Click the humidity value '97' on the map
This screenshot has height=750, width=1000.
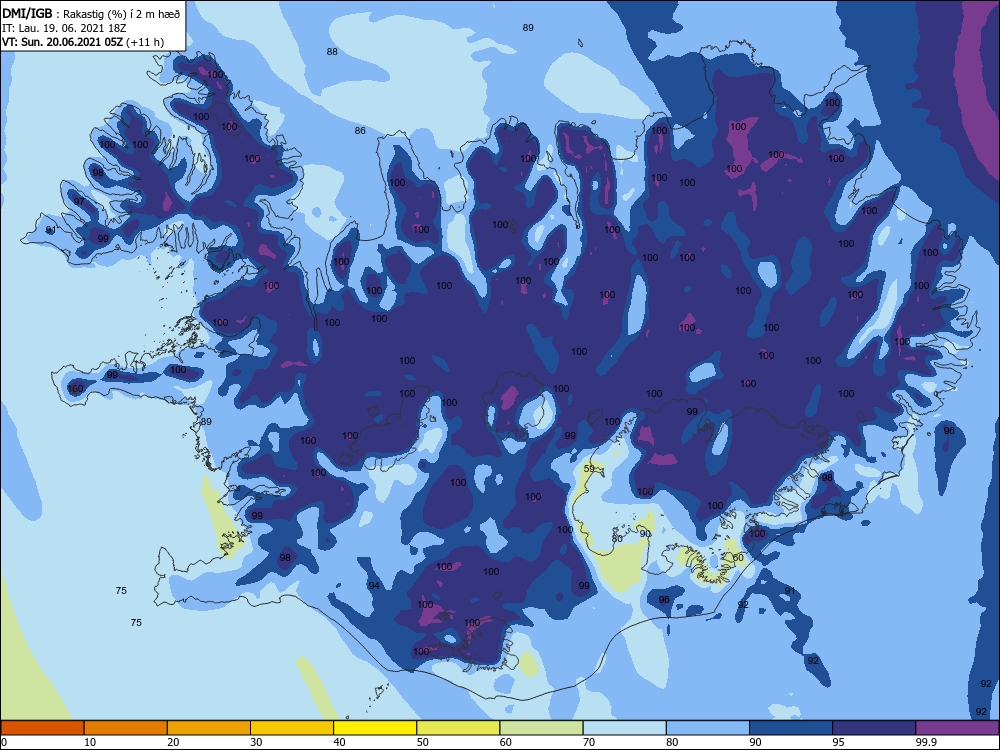79,202
